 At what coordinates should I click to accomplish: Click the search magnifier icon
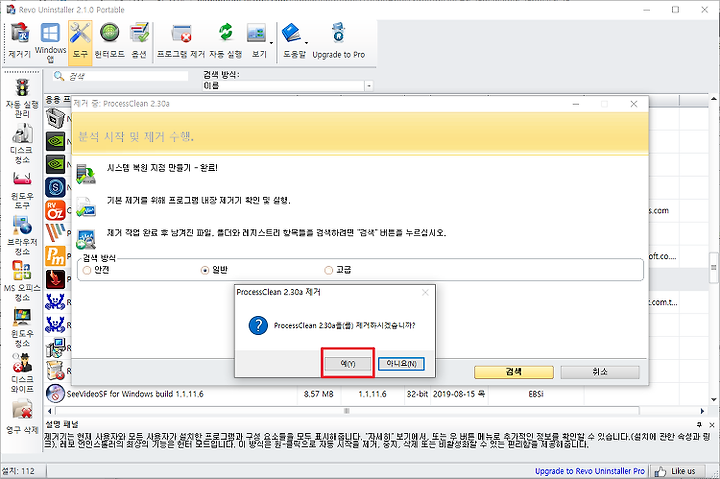pos(58,76)
